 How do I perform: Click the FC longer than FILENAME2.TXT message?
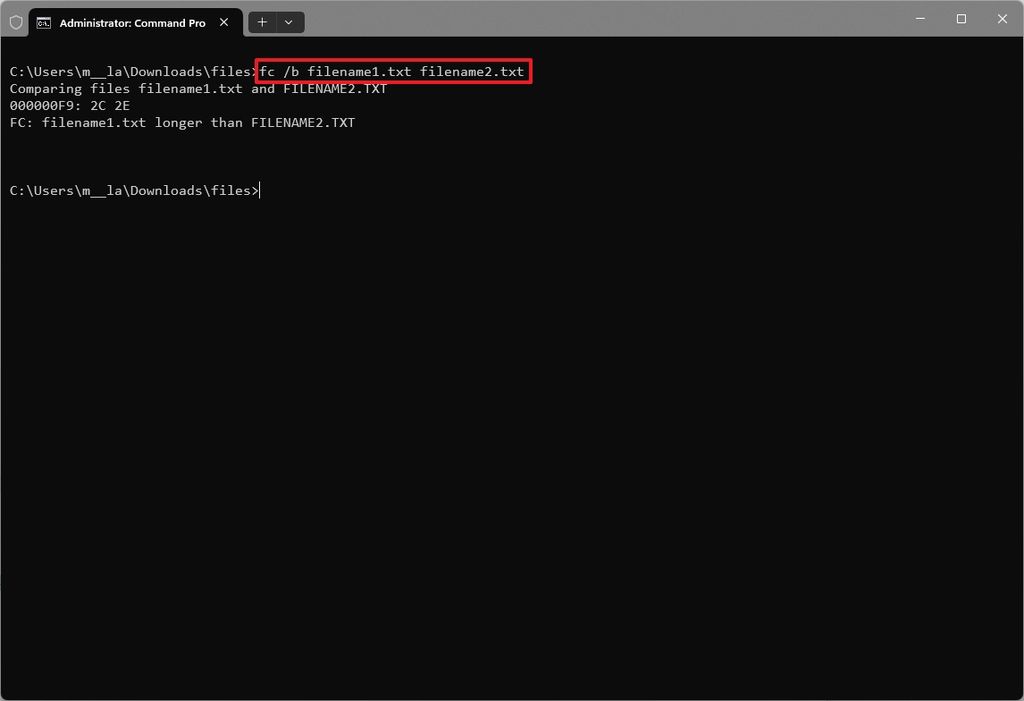click(180, 122)
